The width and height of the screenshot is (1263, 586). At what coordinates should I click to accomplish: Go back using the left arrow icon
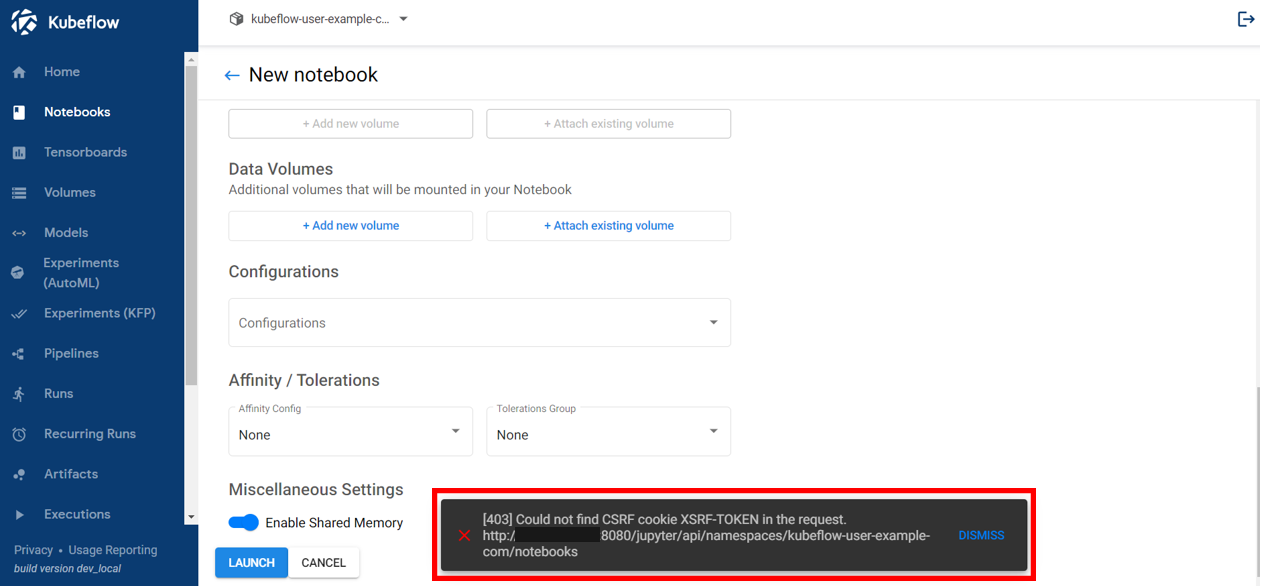point(232,75)
